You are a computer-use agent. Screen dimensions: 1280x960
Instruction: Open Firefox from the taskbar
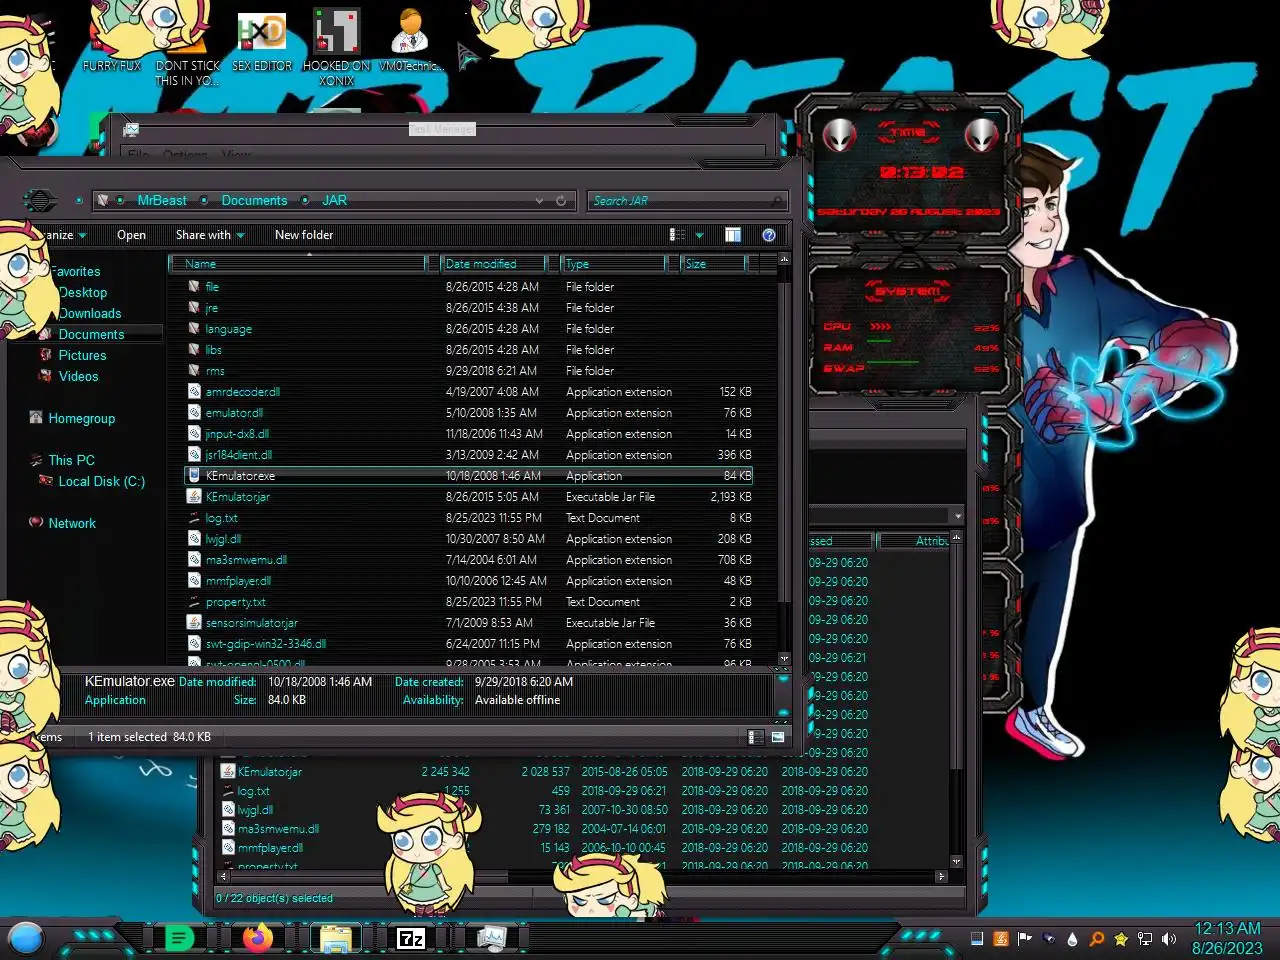point(257,938)
